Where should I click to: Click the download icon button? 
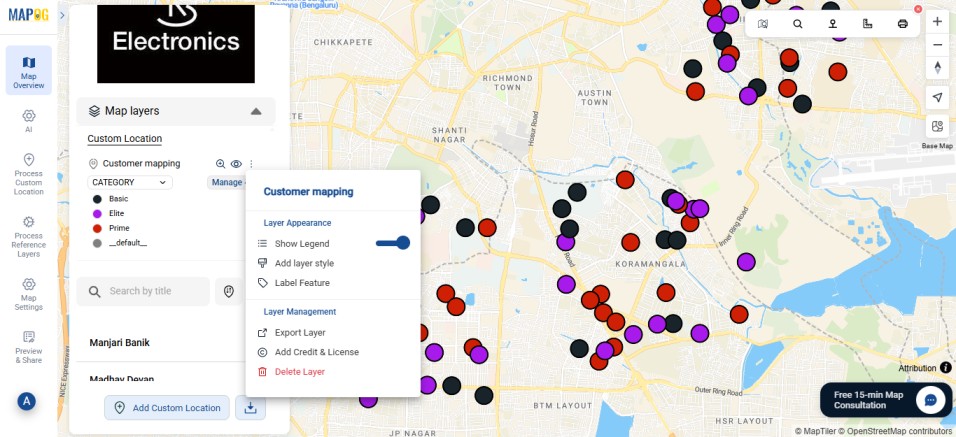click(251, 408)
